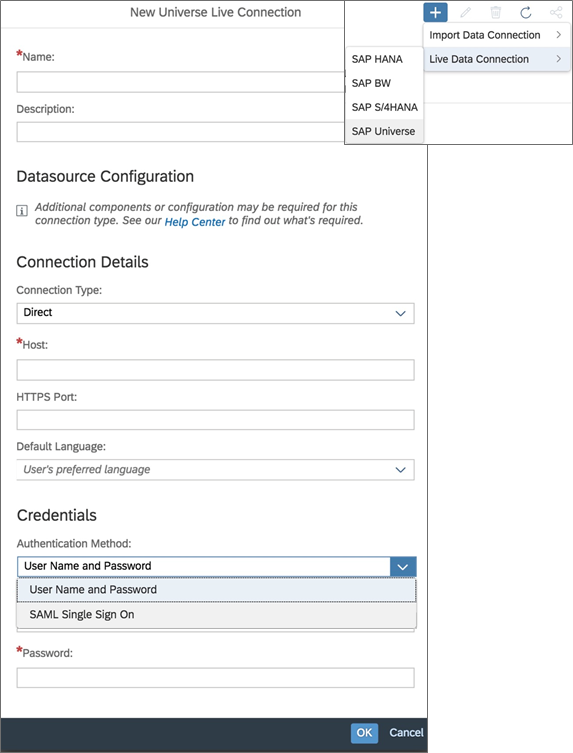Collapse the Authentication Method dropdown arrow

[403, 567]
